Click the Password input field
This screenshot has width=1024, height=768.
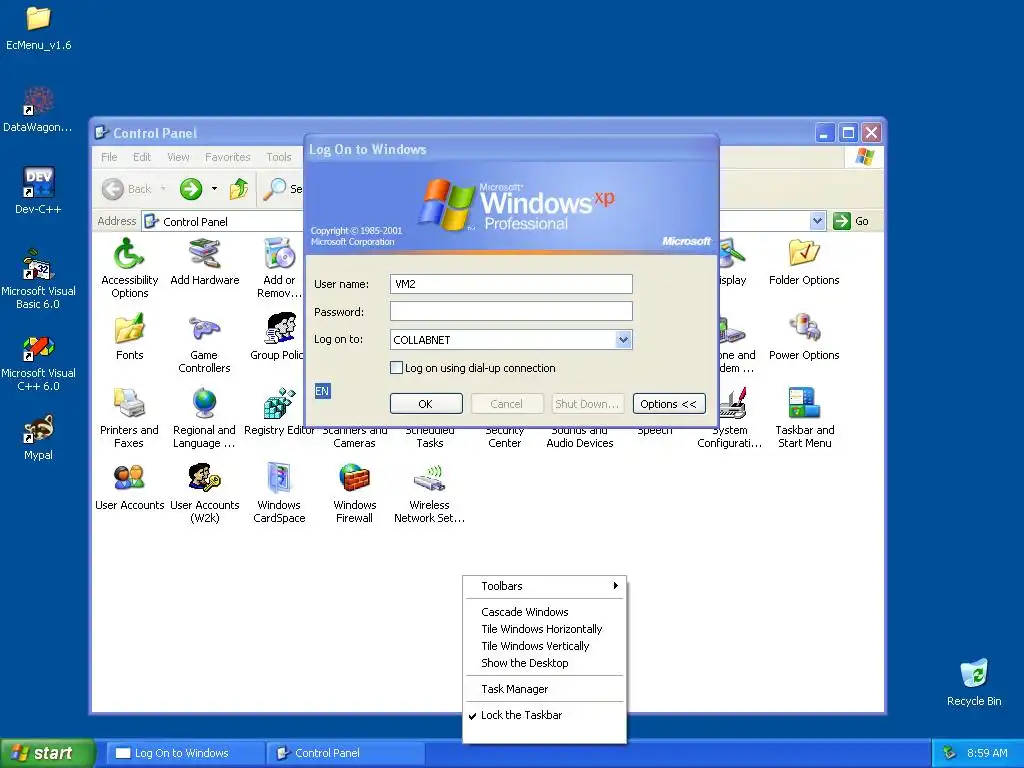[x=511, y=312]
